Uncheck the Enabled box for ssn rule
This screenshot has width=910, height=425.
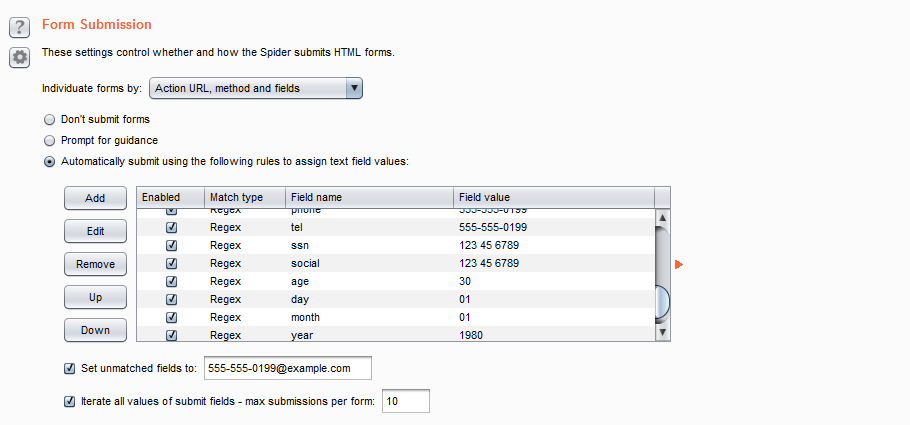[x=171, y=245]
